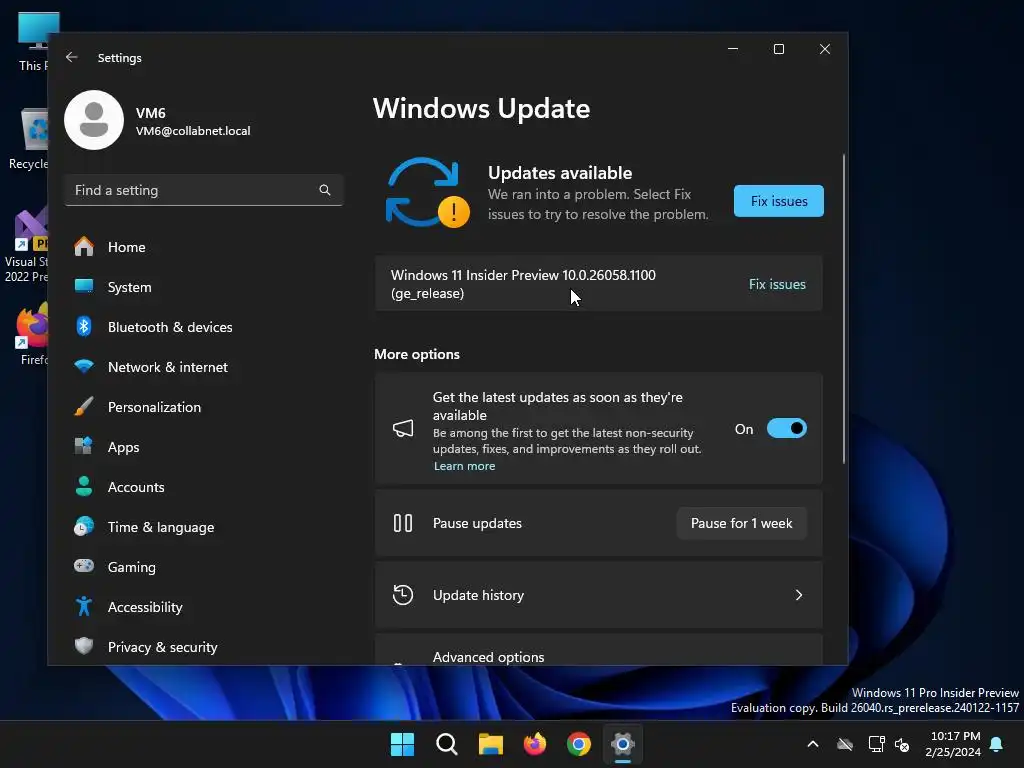The height and width of the screenshot is (768, 1024).
Task: Click into the Find a setting box
Action: coord(204,190)
